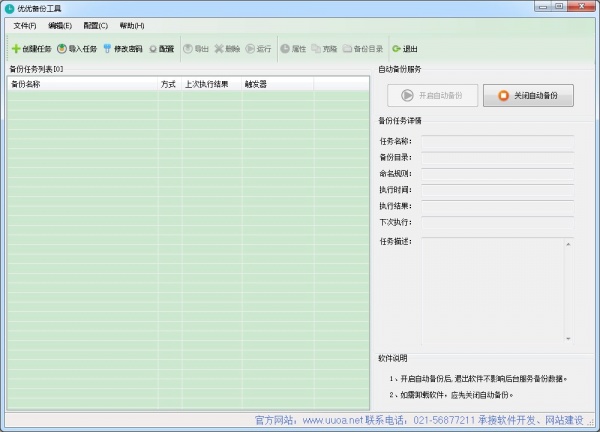Focus the 下次执行 field
600x432 pixels.
tap(497, 223)
